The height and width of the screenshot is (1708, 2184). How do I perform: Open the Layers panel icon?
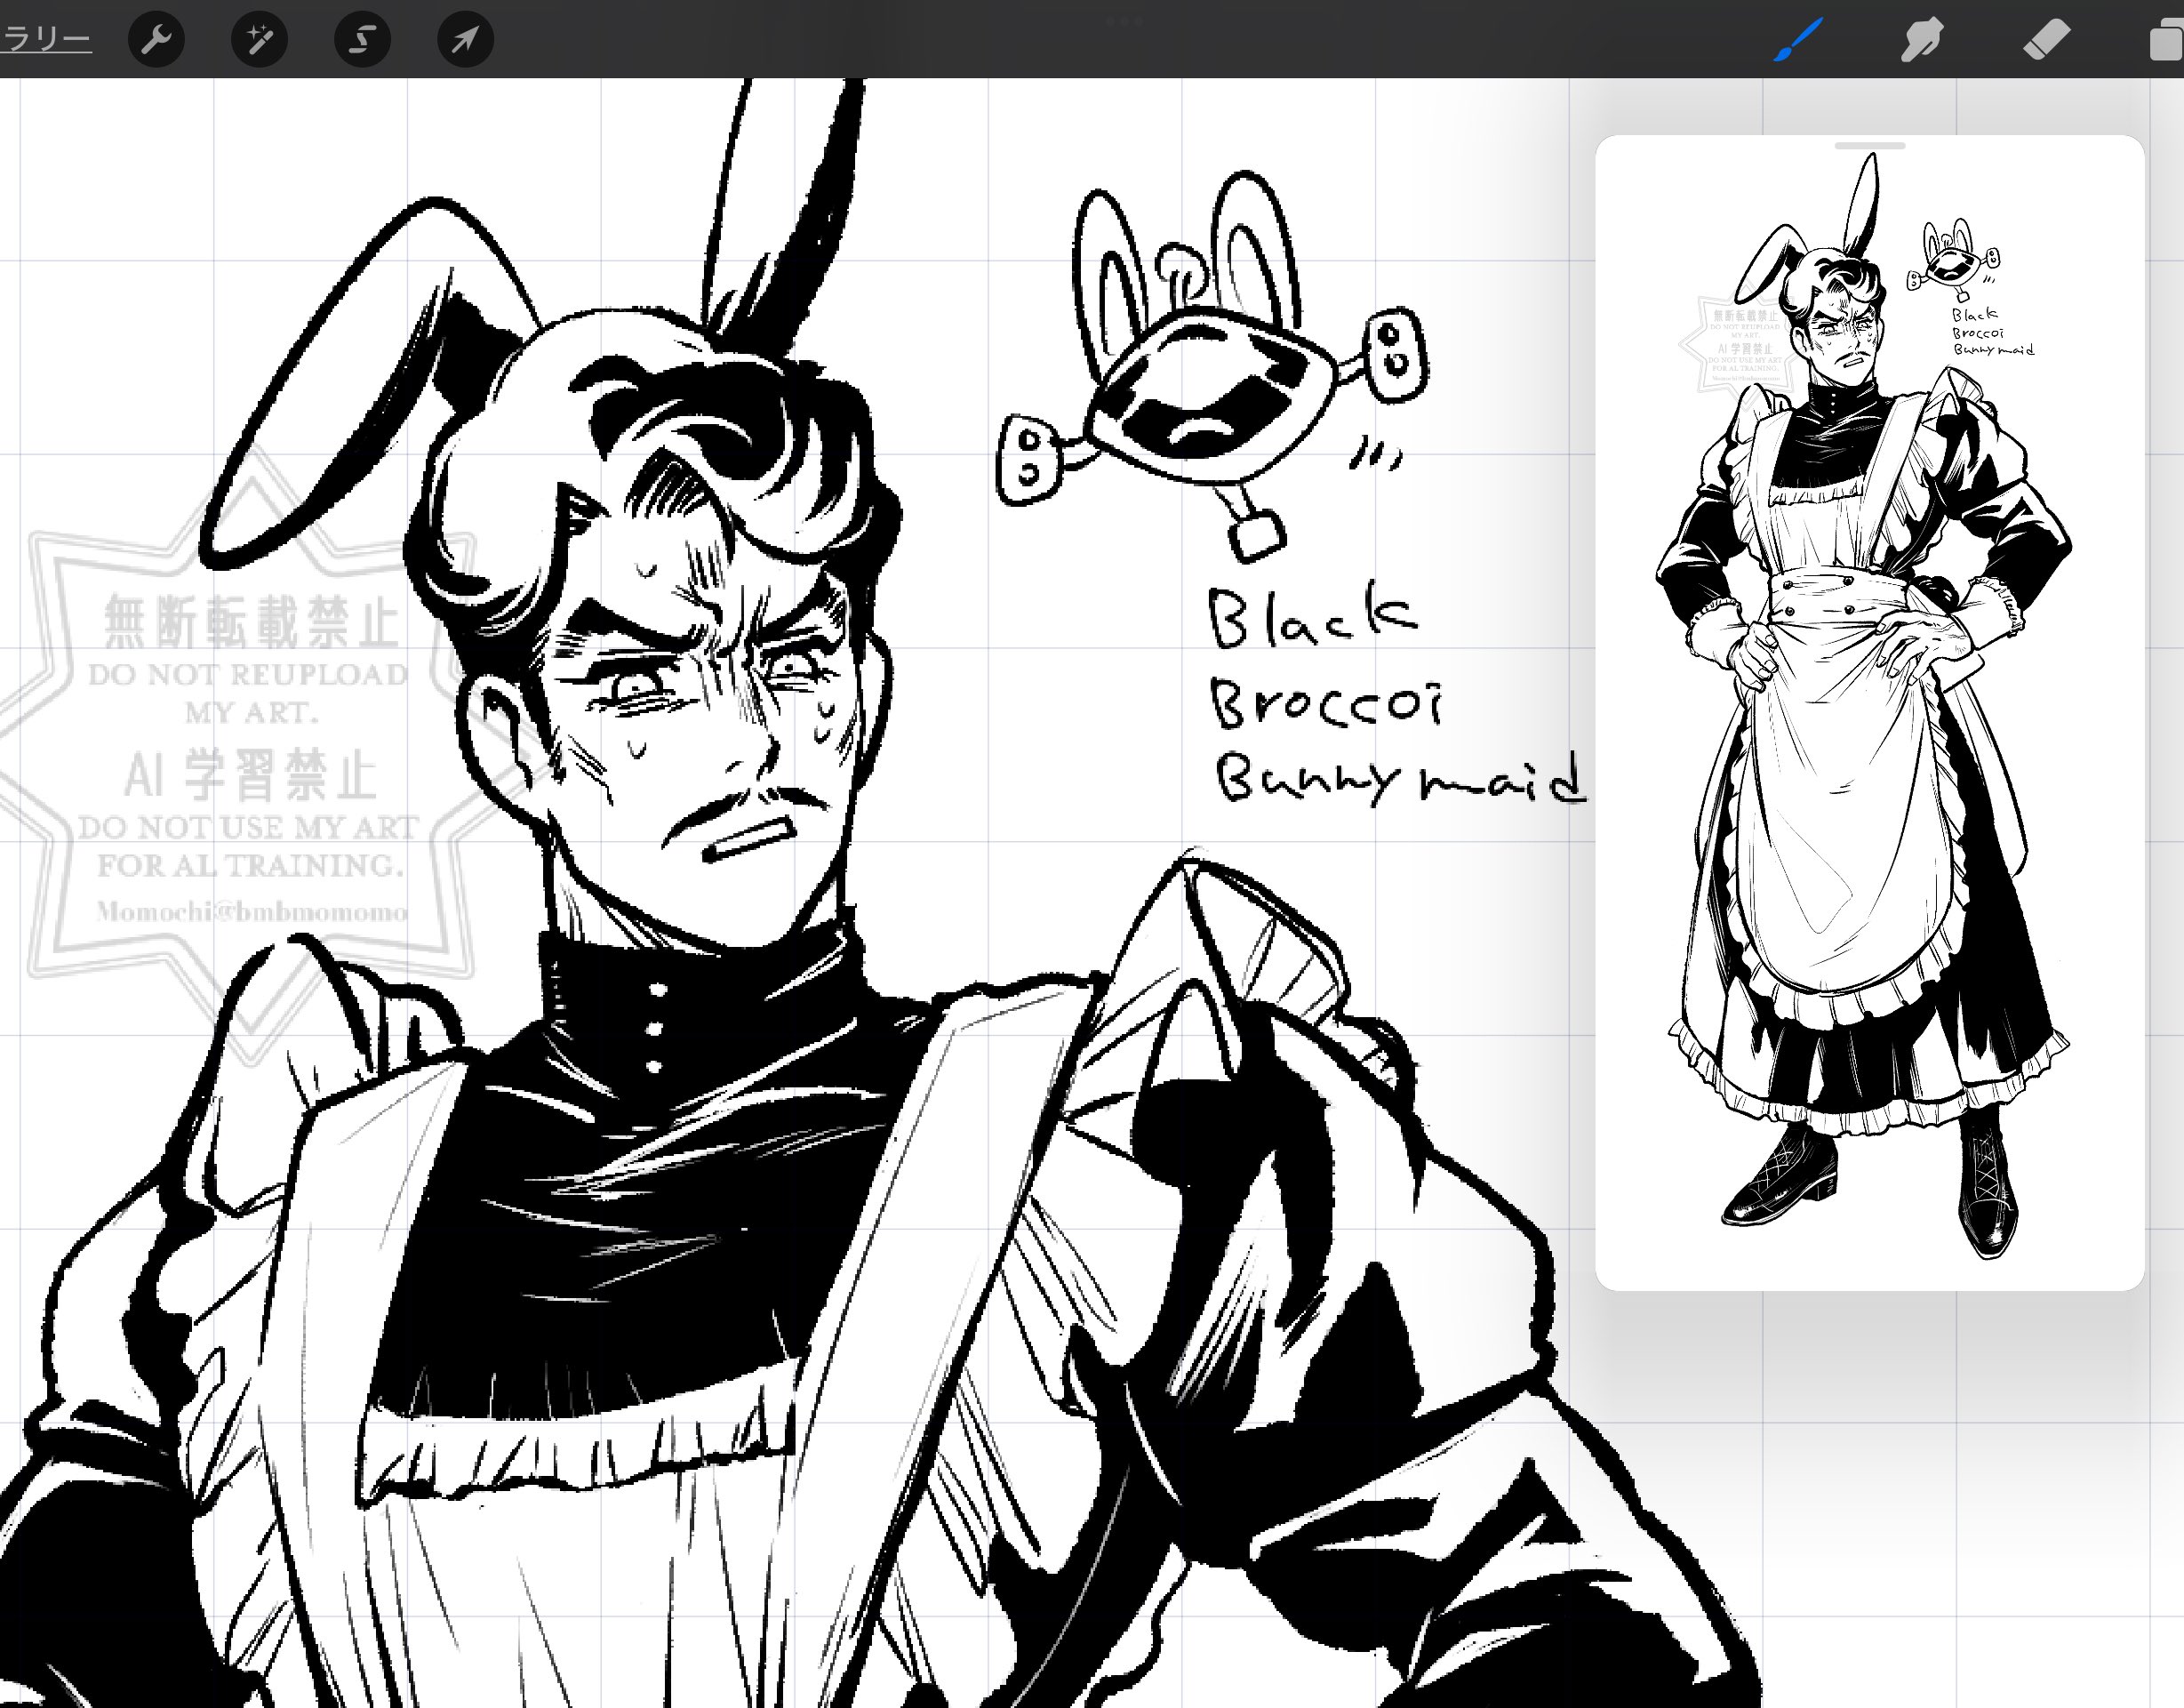pyautogui.click(x=2166, y=42)
